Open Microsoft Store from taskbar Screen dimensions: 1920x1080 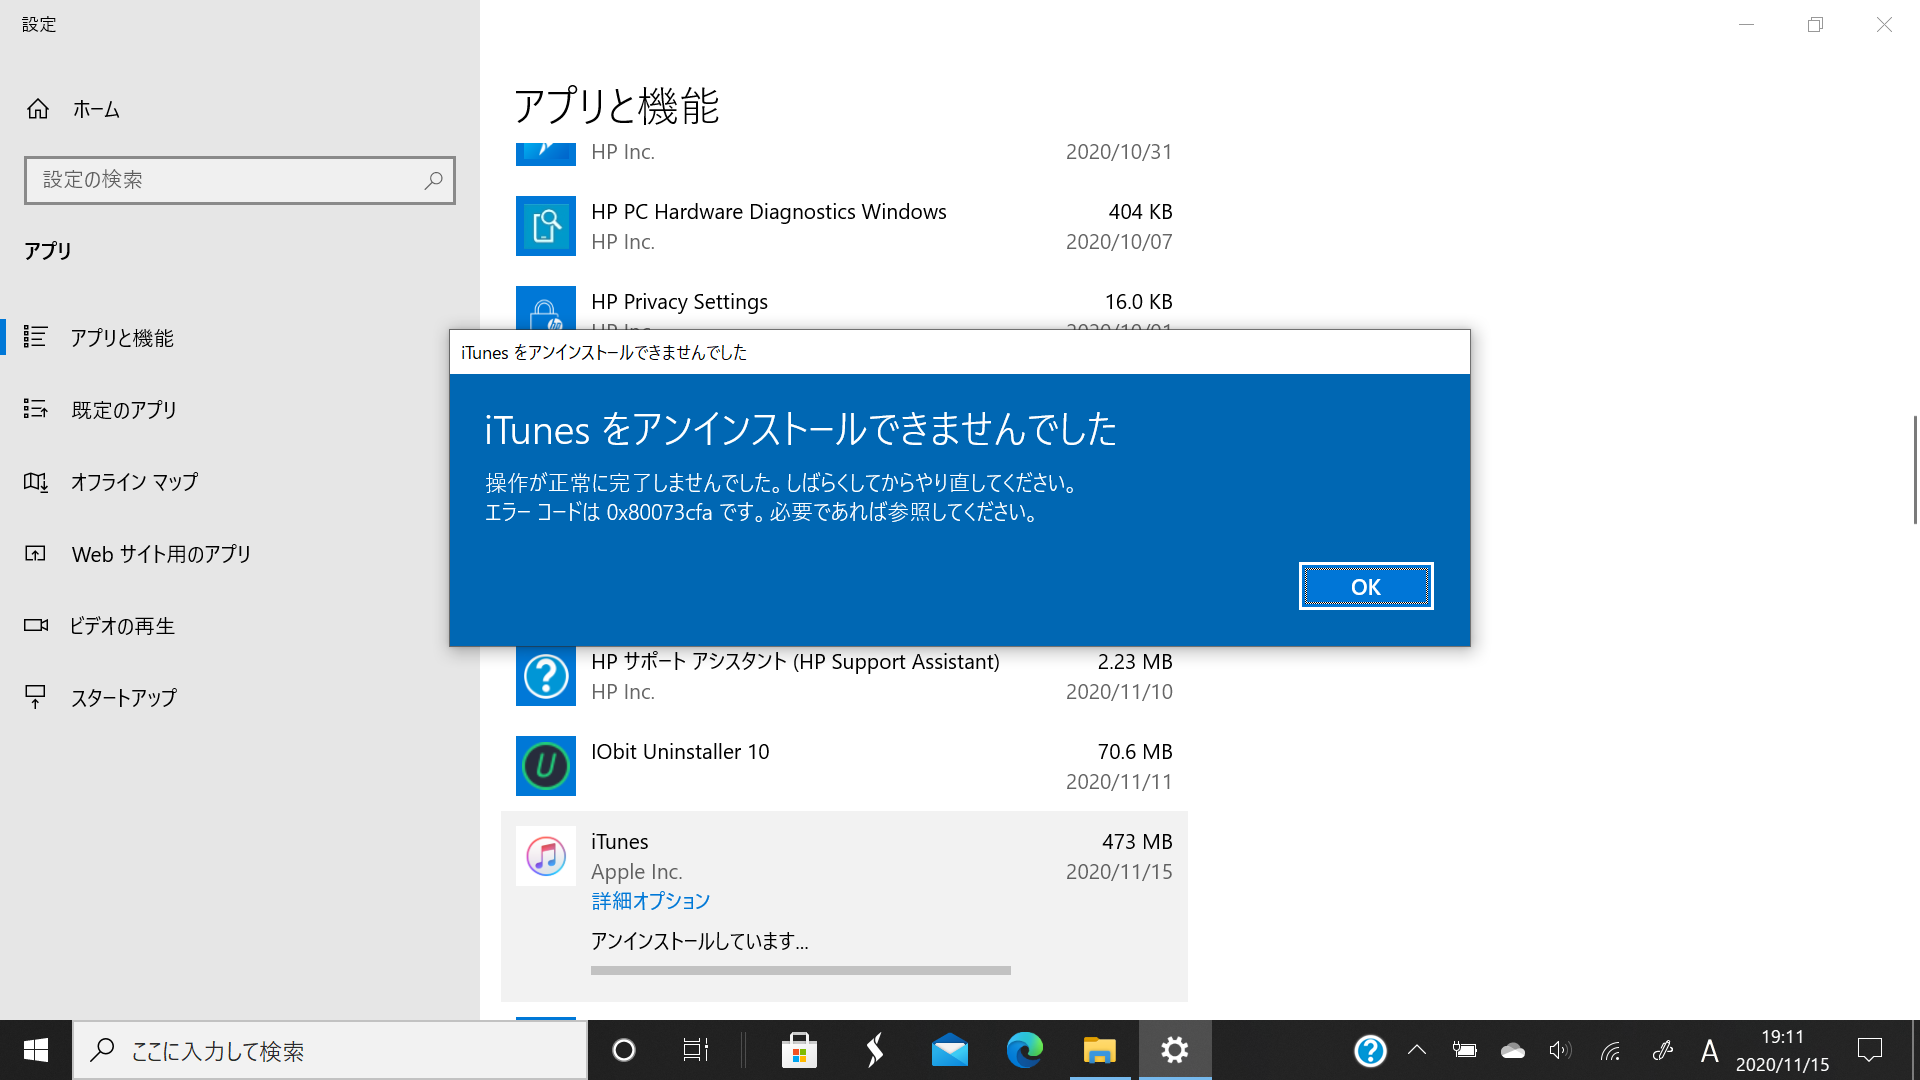tap(799, 1050)
